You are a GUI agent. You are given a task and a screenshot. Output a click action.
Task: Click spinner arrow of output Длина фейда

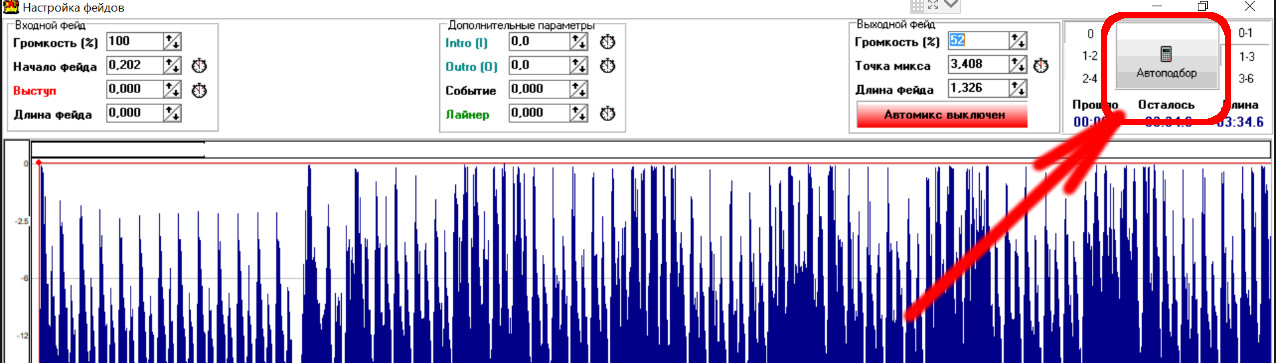(x=1019, y=89)
